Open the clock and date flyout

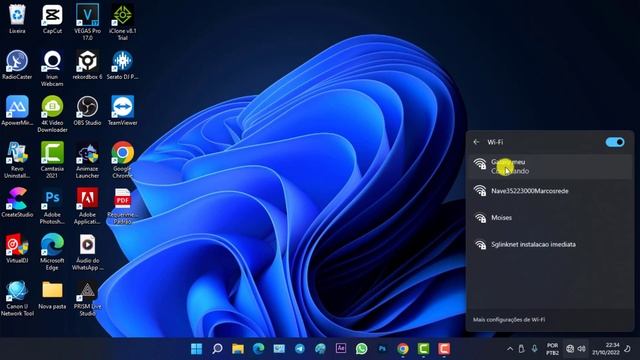[x=606, y=349]
